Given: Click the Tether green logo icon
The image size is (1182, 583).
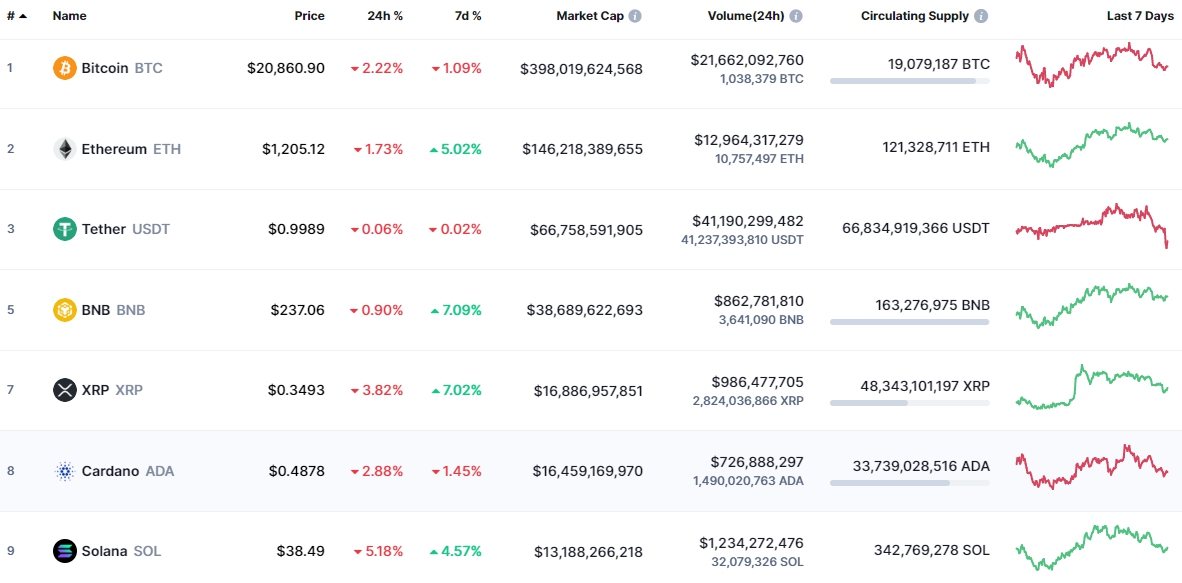Looking at the screenshot, I should tap(65, 229).
